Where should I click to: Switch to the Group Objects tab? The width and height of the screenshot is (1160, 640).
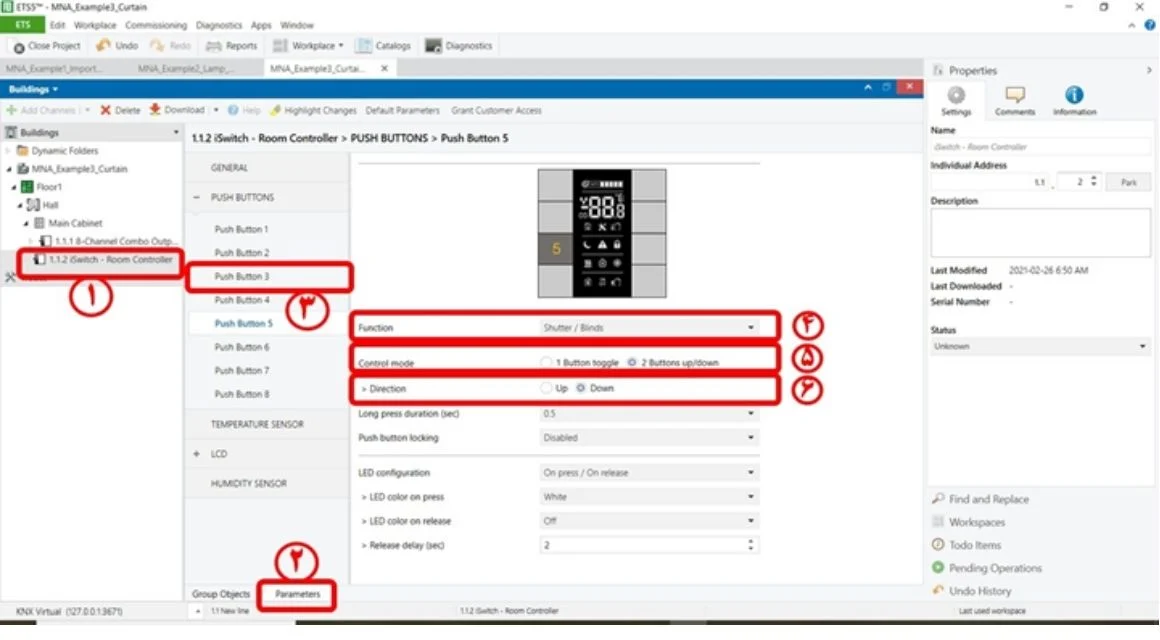tap(220, 594)
